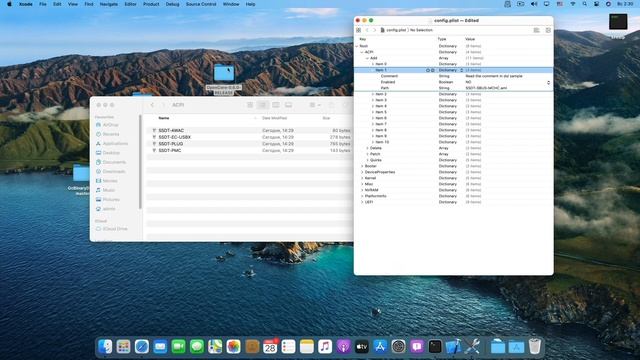
Task: Open Launchpad in the Dock
Action: [123, 347]
